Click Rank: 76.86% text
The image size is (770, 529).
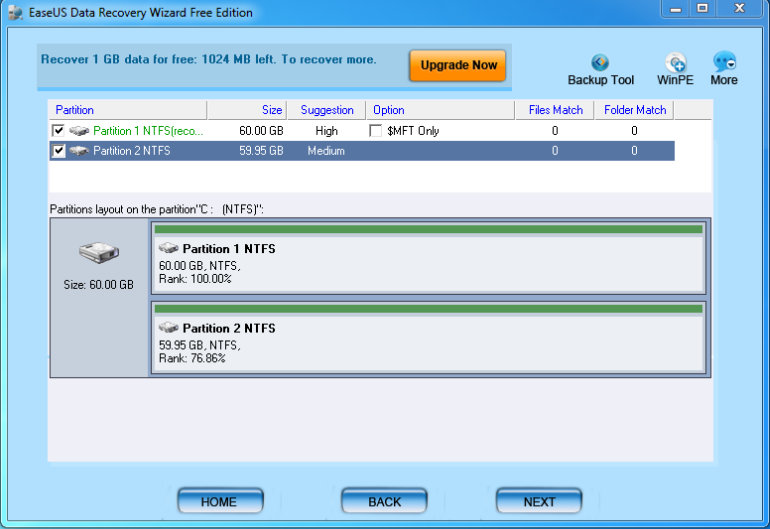point(192,359)
